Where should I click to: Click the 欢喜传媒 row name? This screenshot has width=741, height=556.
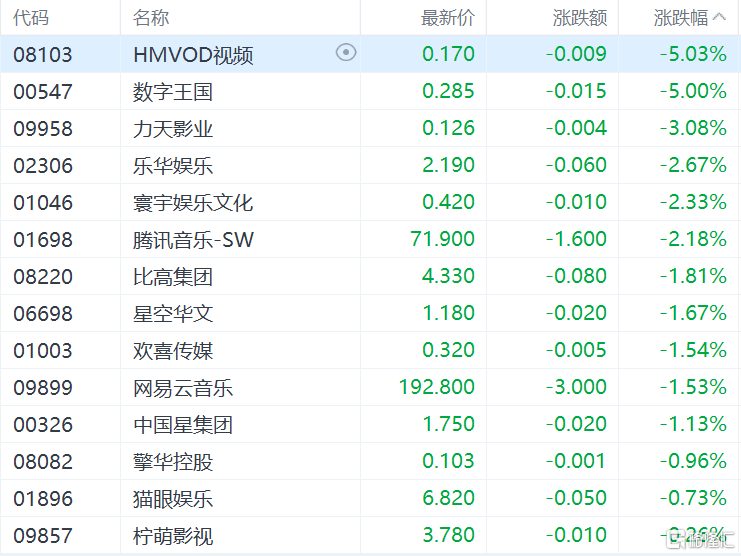[173, 350]
